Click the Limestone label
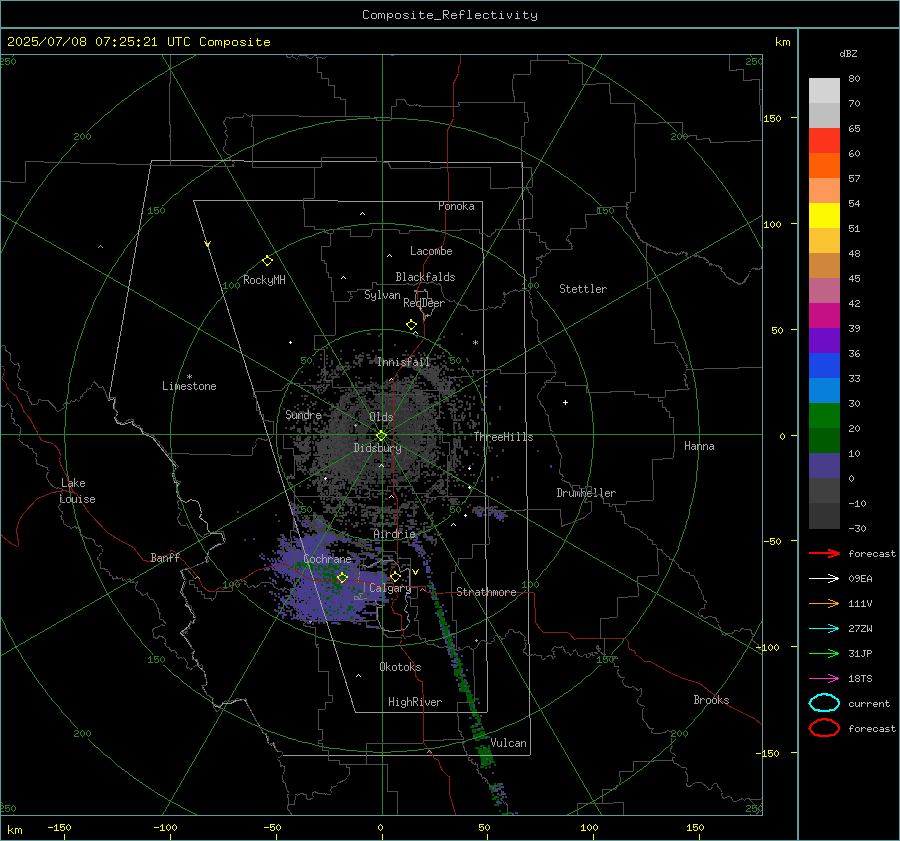 click(x=189, y=386)
